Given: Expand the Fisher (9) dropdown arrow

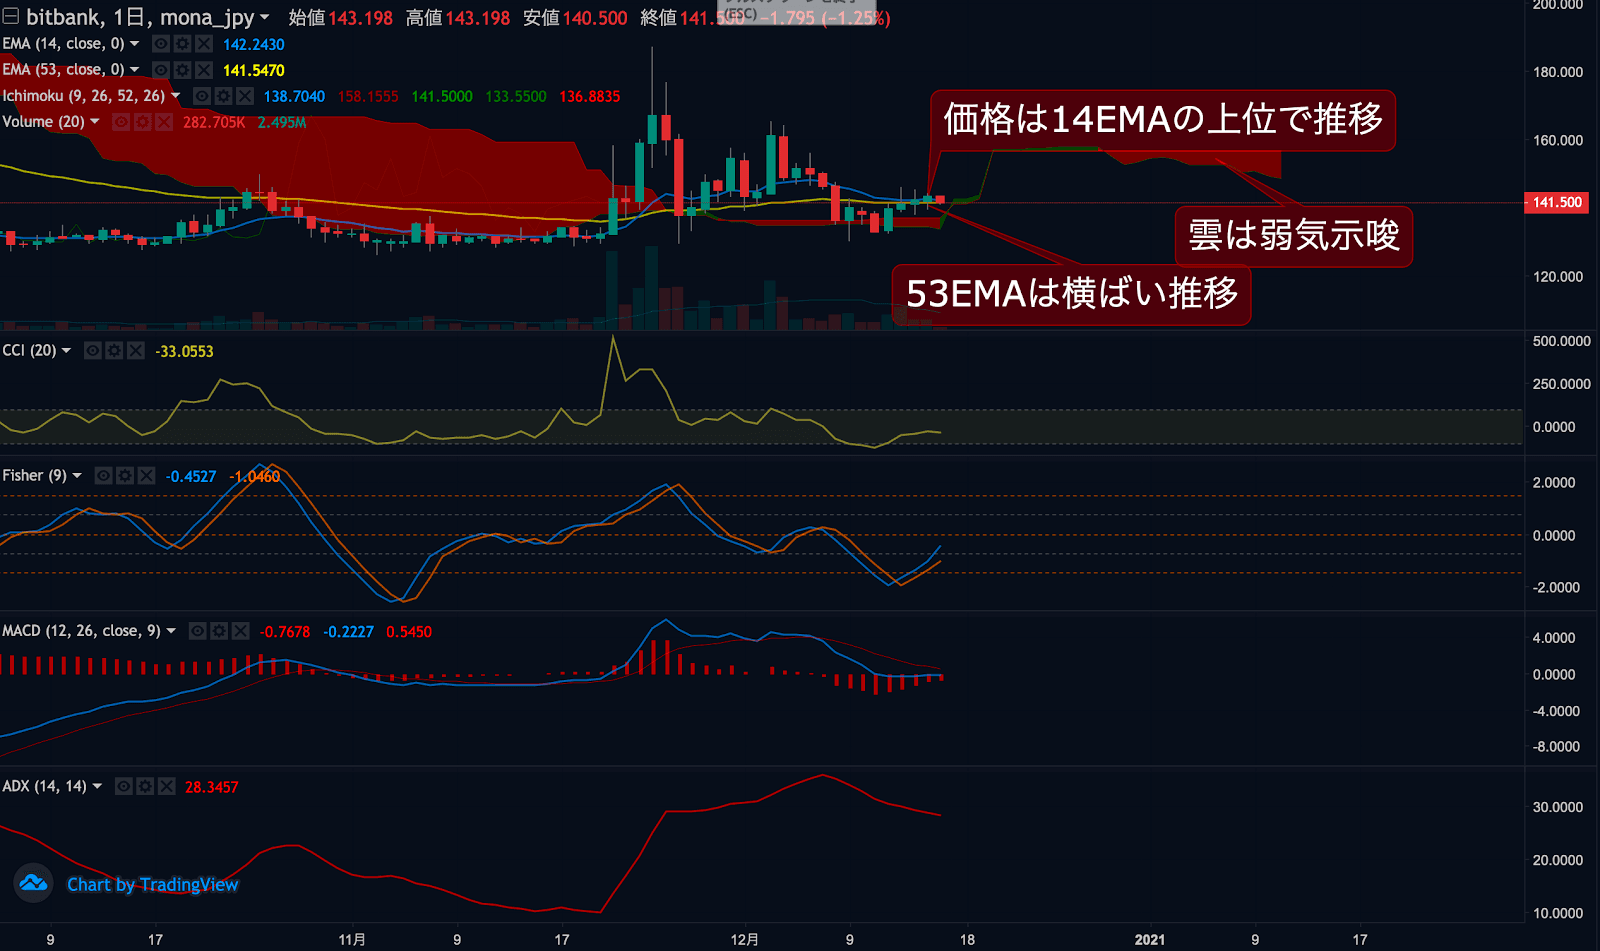Looking at the screenshot, I should point(77,476).
